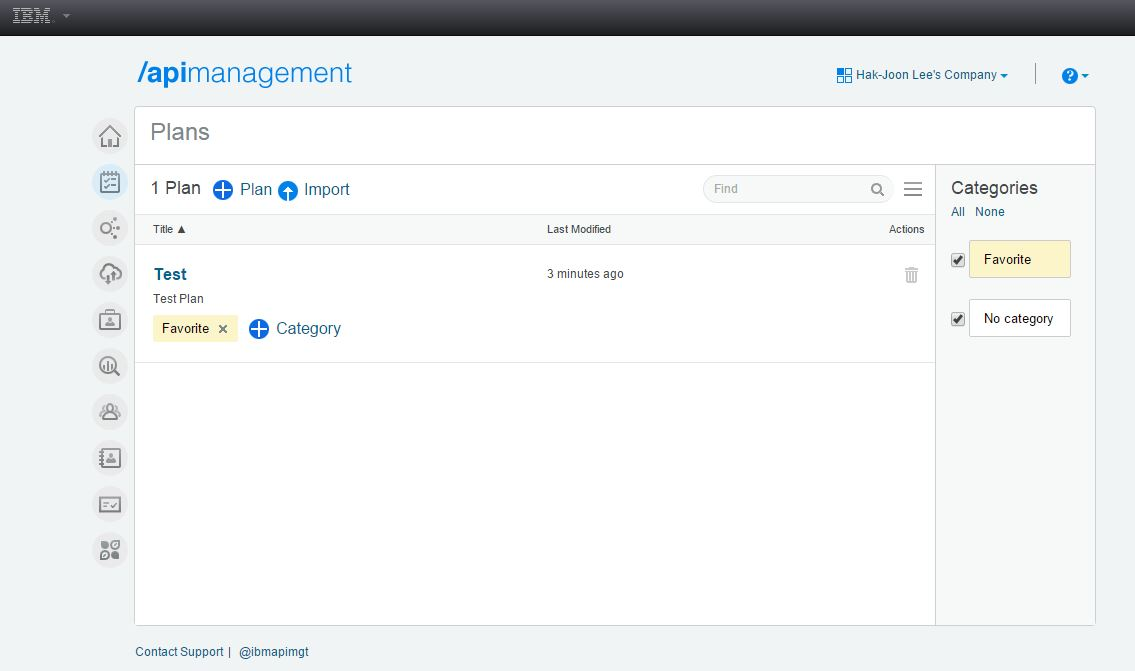The image size is (1135, 671).
Task: Expand the help menu arrow
Action: click(x=1084, y=76)
